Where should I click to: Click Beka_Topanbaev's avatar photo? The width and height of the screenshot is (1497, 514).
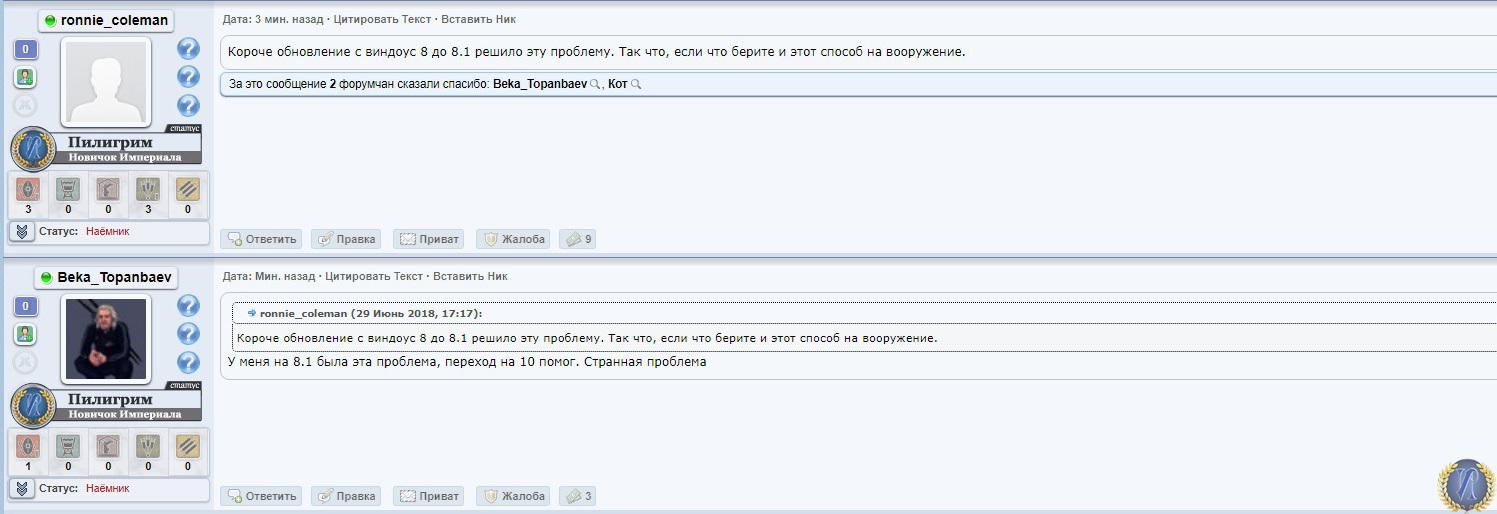[106, 339]
